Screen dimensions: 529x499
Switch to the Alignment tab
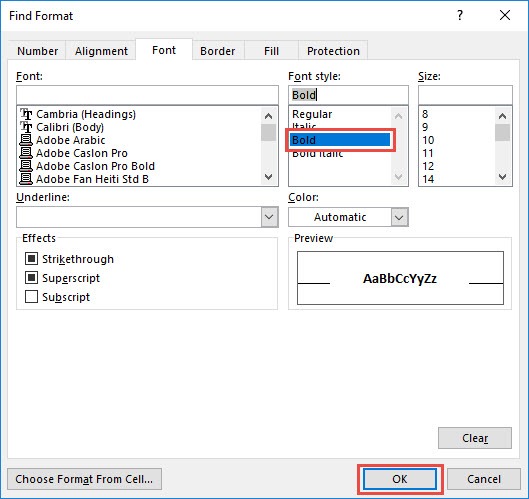(x=101, y=51)
